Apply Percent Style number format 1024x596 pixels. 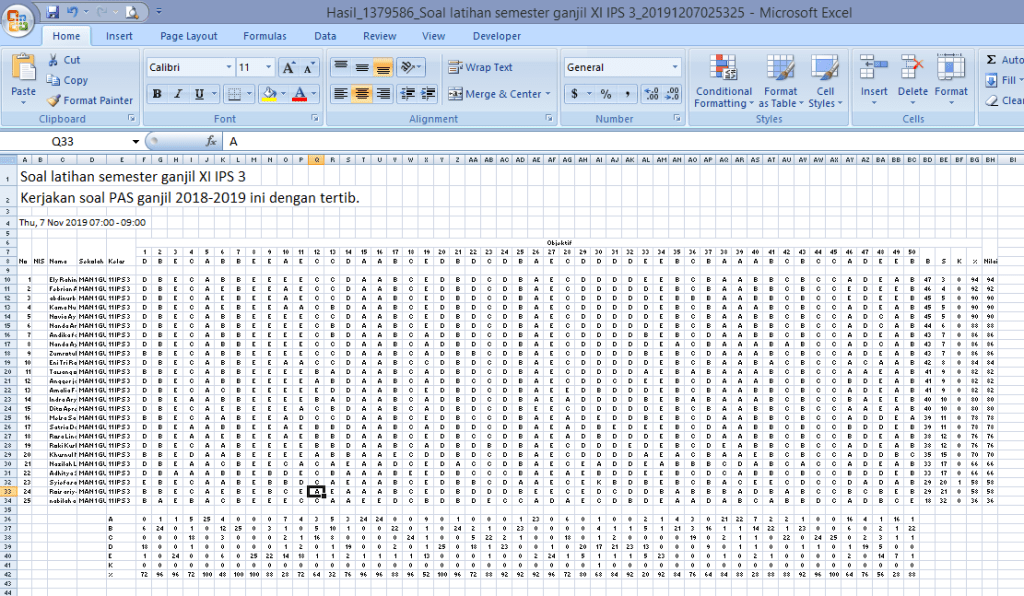click(605, 94)
